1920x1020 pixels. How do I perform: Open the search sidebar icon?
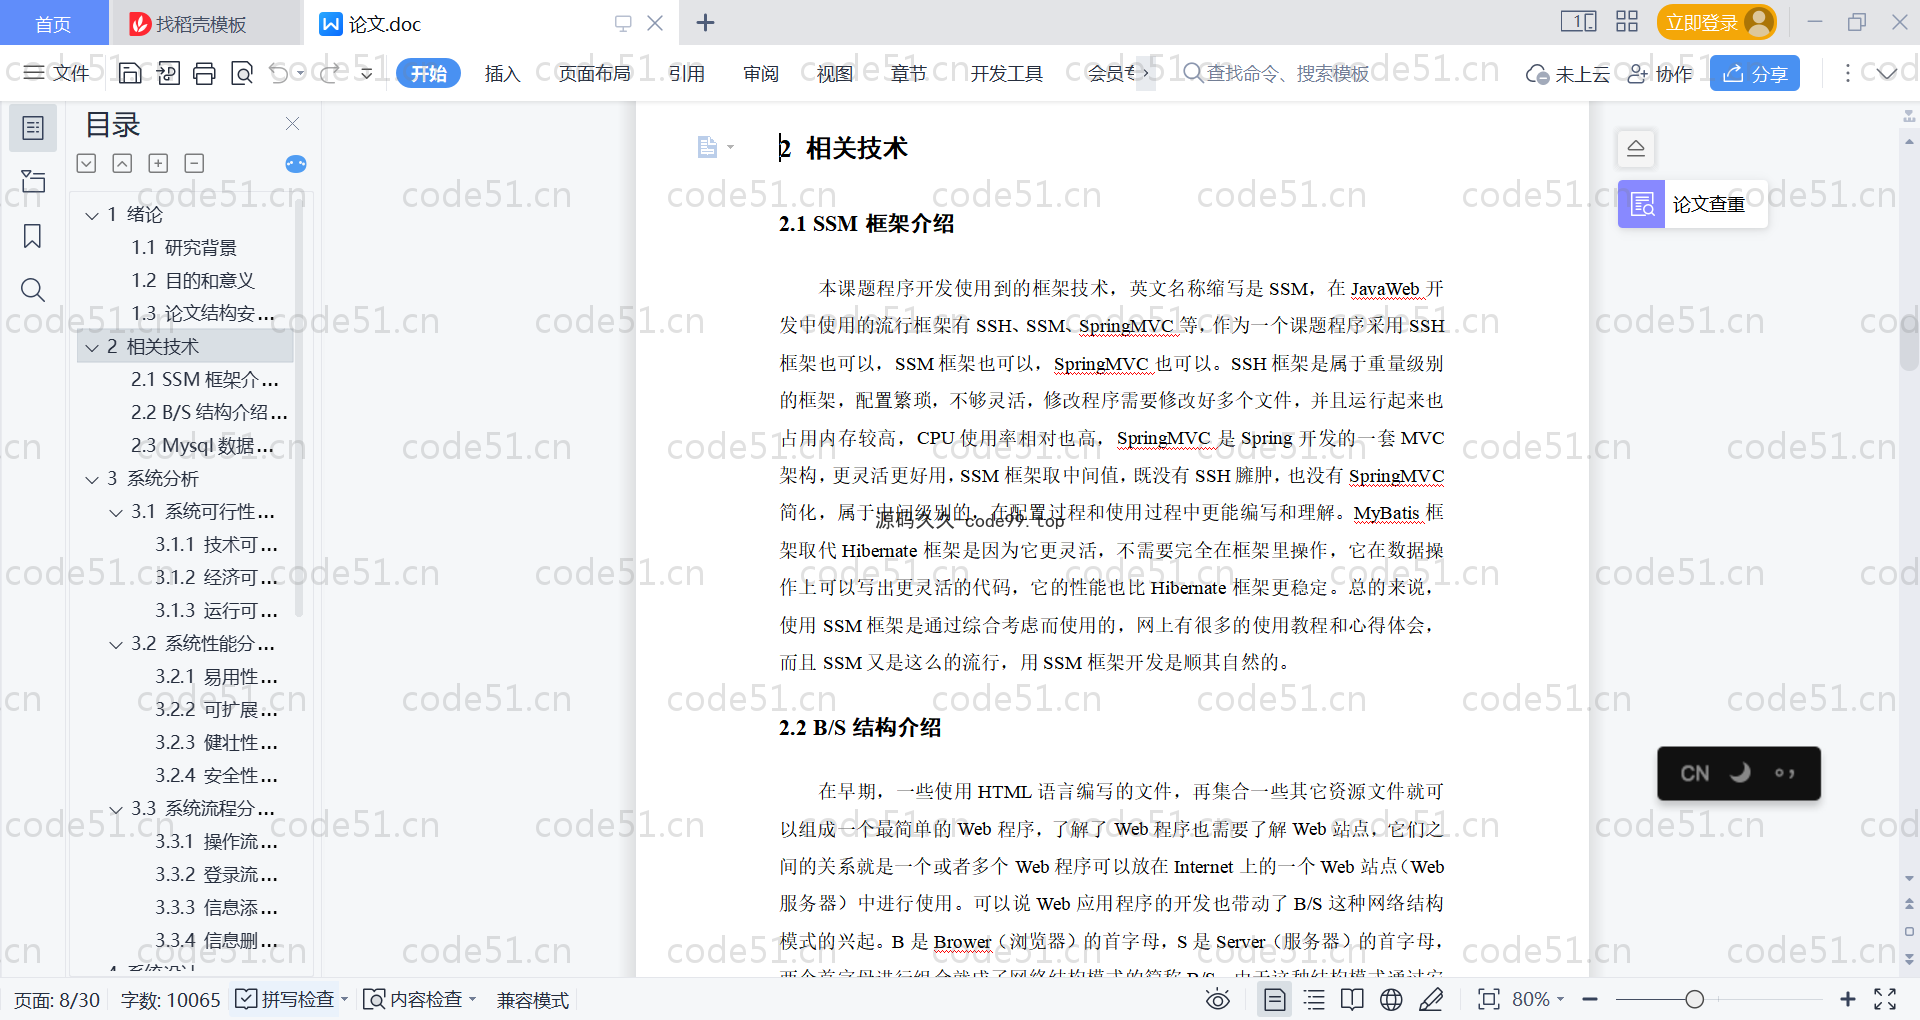[33, 290]
